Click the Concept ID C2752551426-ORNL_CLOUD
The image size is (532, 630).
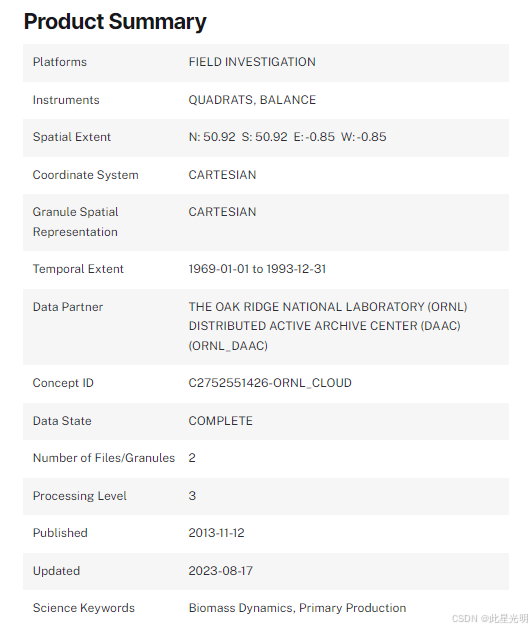pos(270,383)
